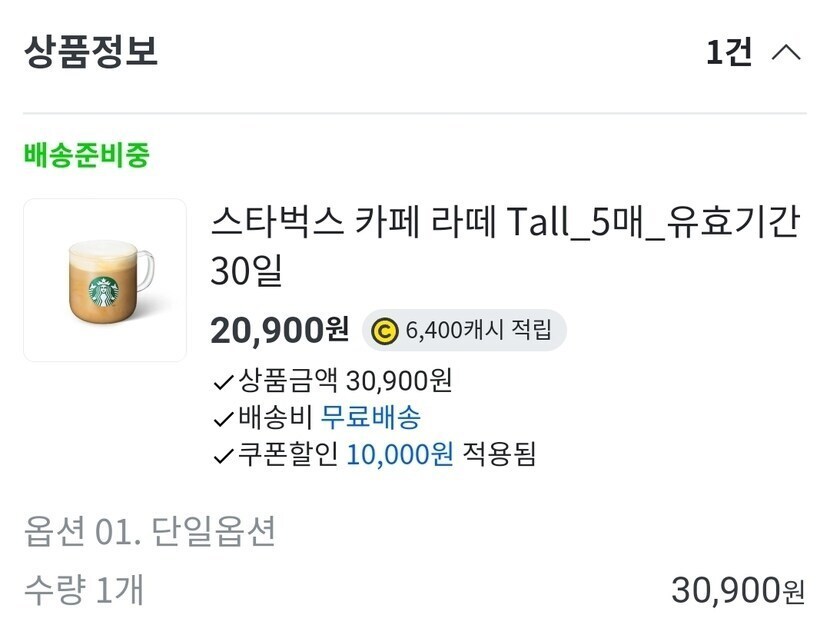Viewport: 830px width, 625px height.
Task: Click the 배송준비중 status label
Action: 86,156
